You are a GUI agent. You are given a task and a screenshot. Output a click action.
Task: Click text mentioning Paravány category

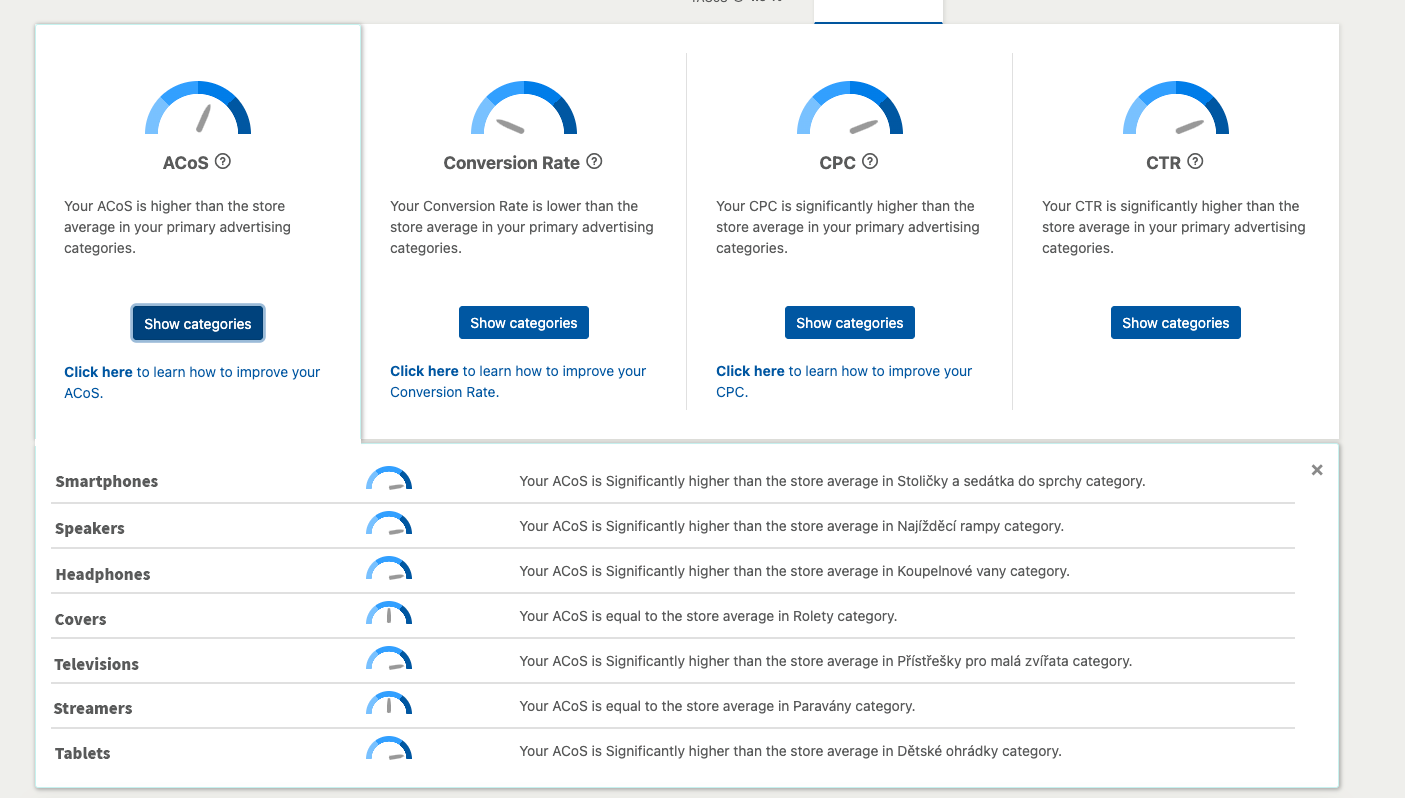point(717,706)
